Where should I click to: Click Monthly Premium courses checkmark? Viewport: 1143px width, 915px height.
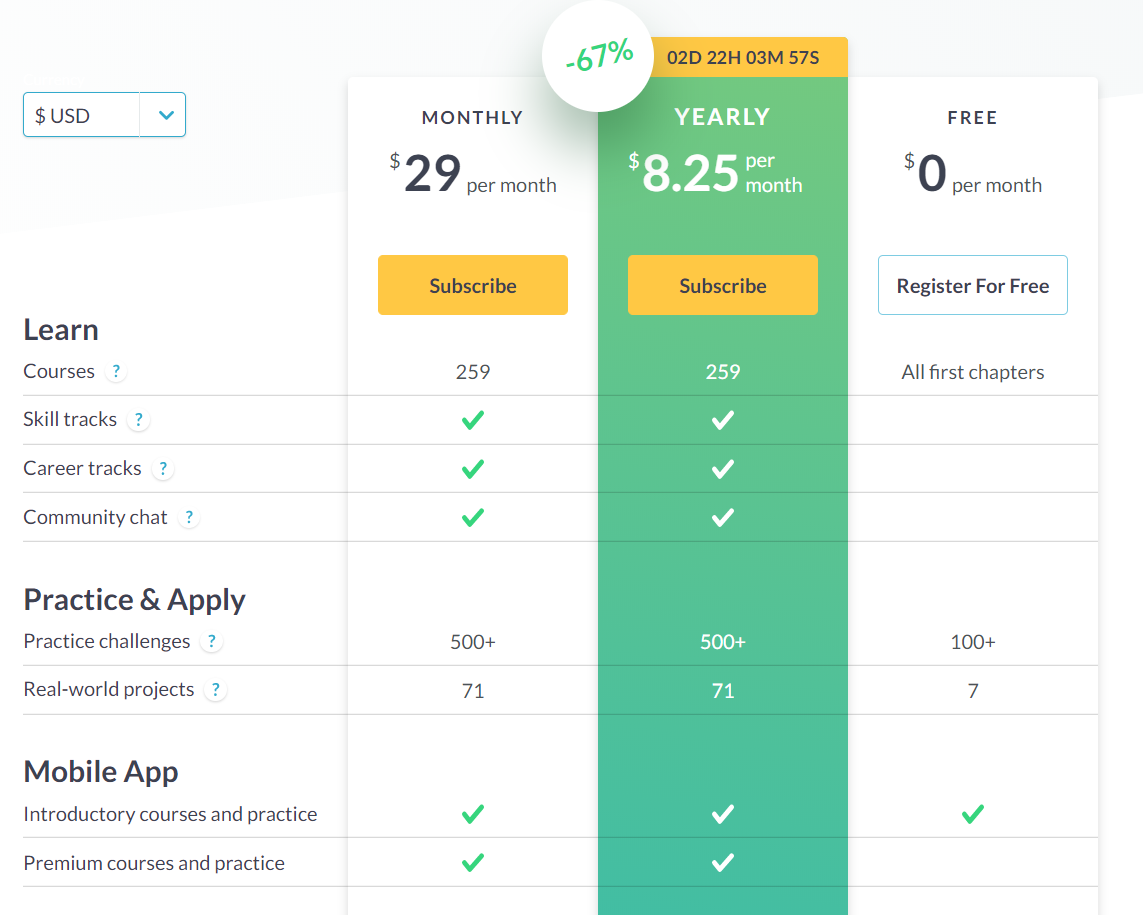[472, 863]
